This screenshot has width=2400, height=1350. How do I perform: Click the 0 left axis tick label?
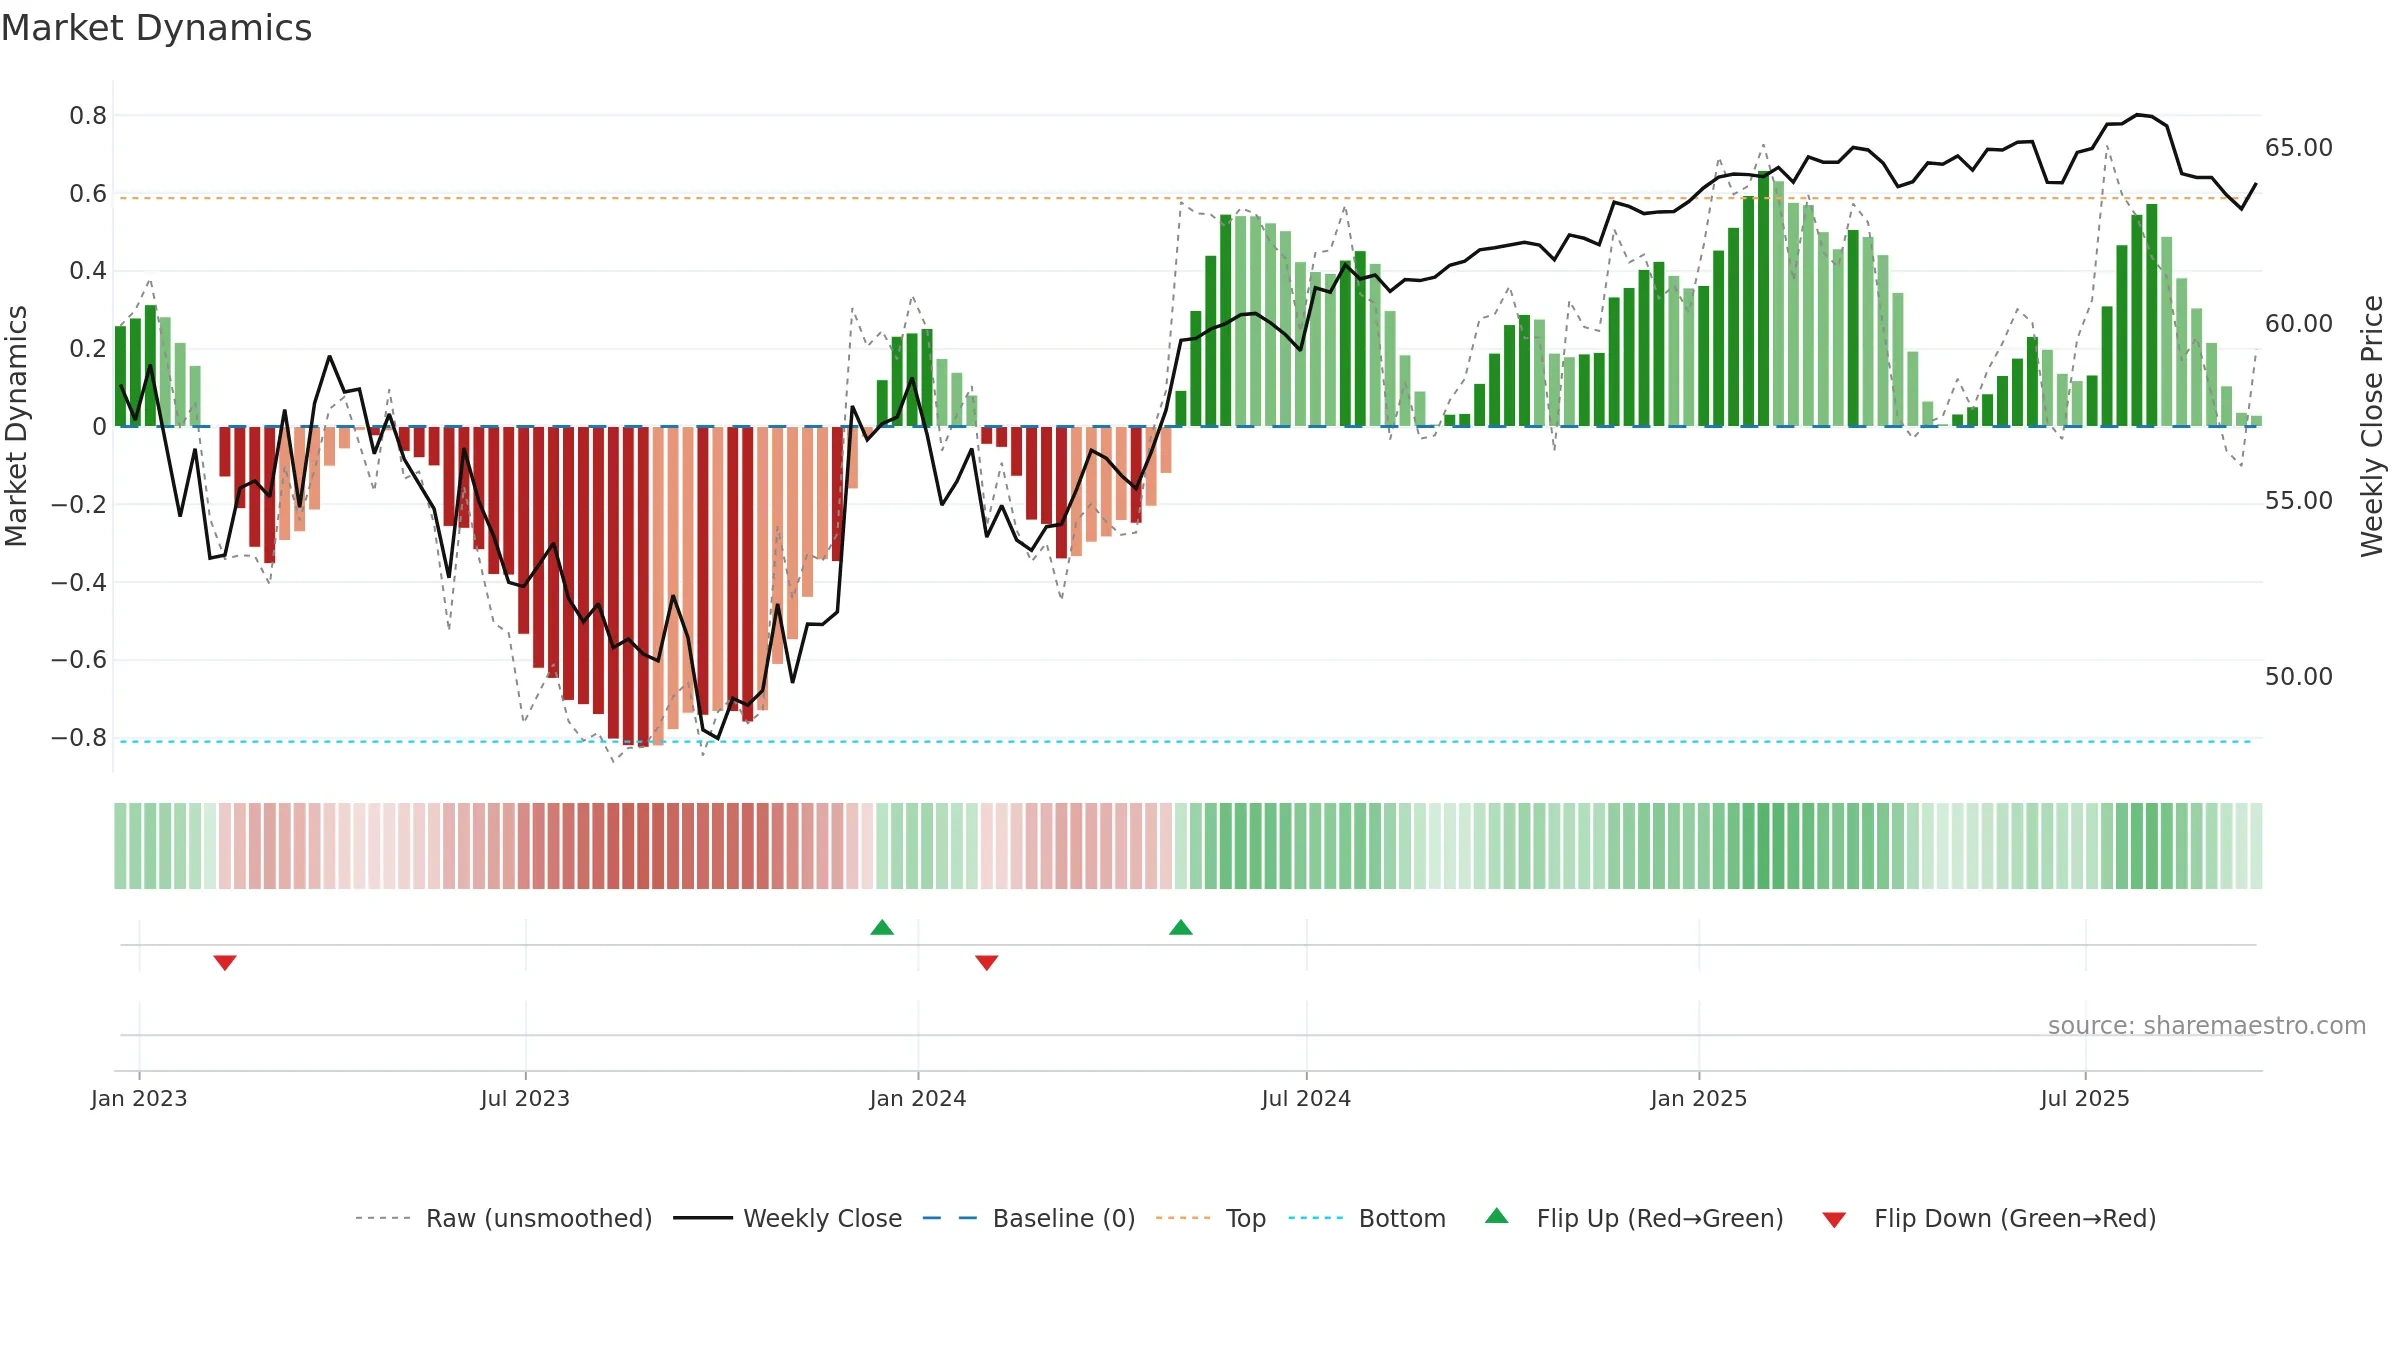99,427
